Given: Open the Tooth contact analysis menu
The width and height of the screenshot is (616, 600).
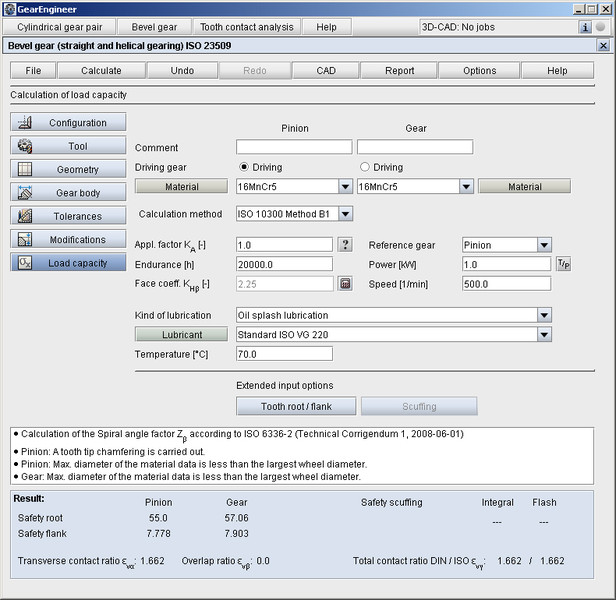Looking at the screenshot, I should 246,27.
